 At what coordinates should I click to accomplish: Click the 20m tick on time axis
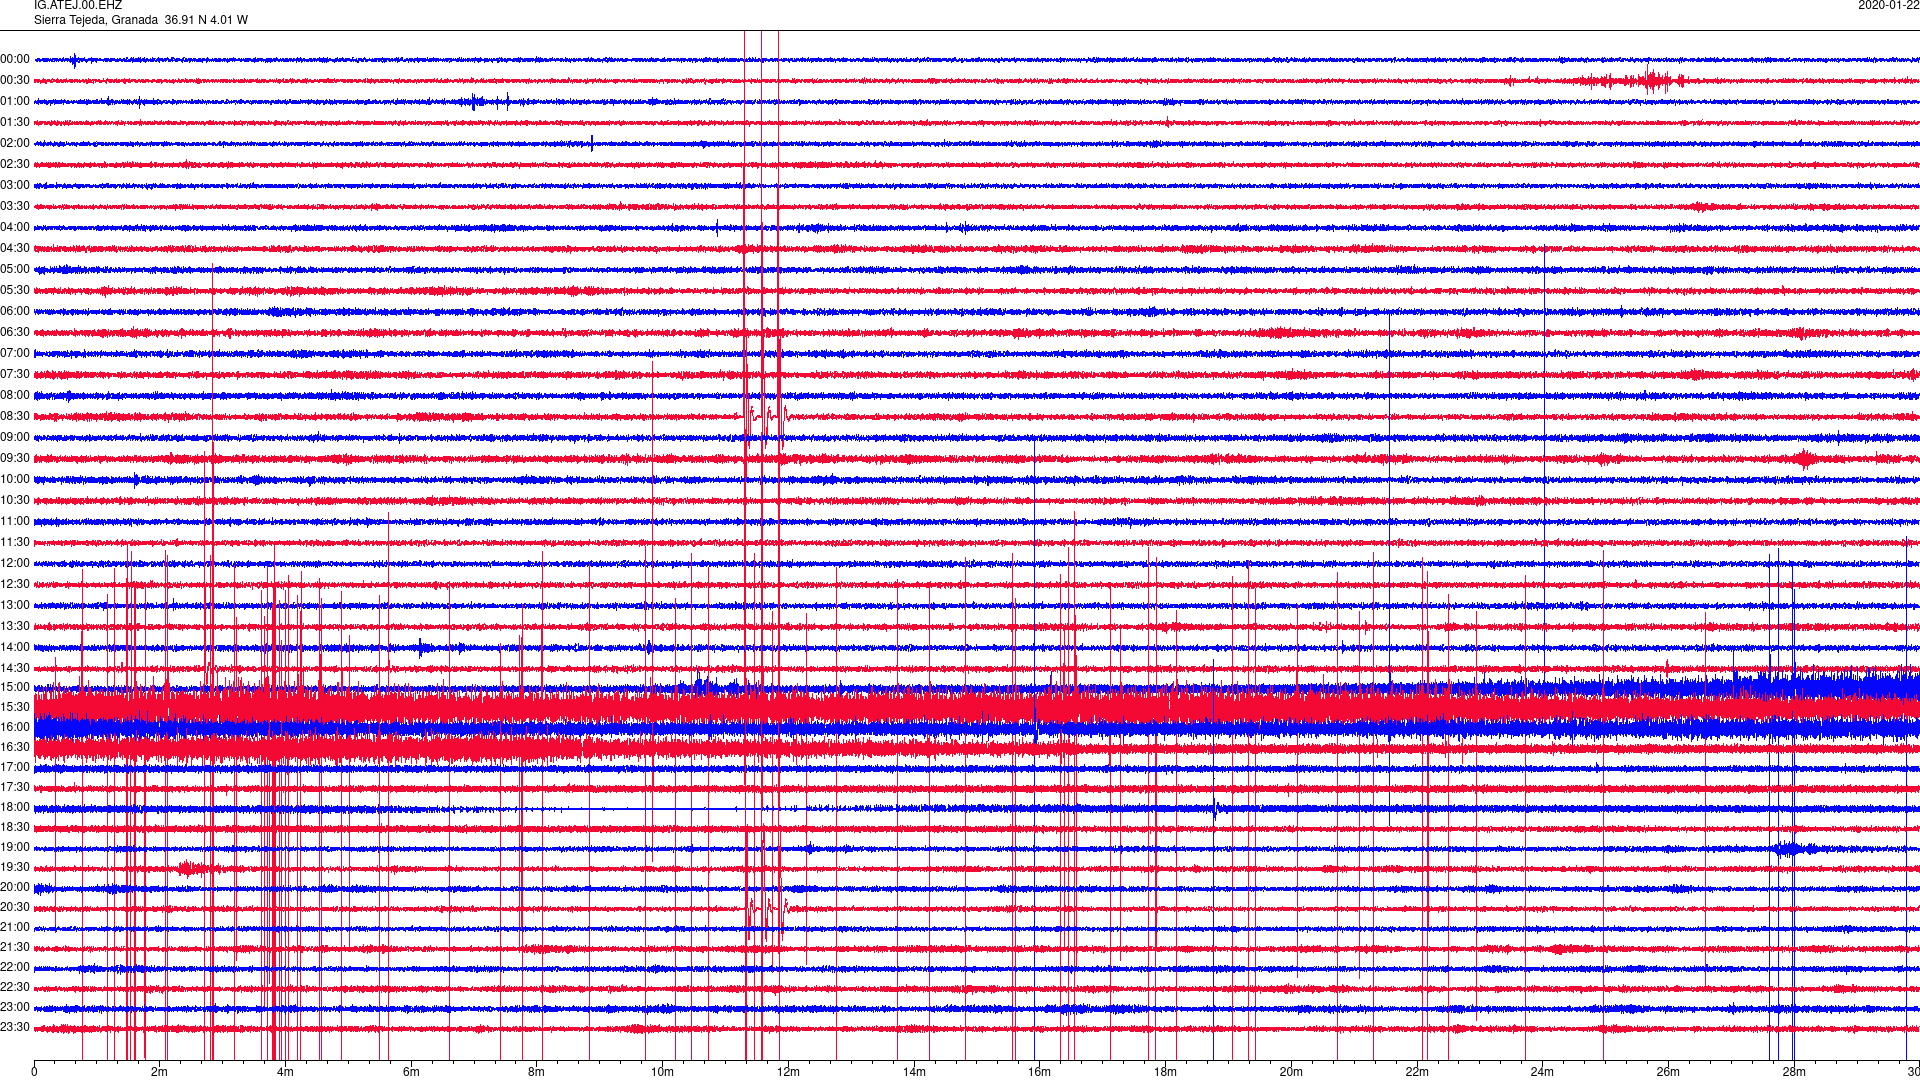pyautogui.click(x=1291, y=1072)
